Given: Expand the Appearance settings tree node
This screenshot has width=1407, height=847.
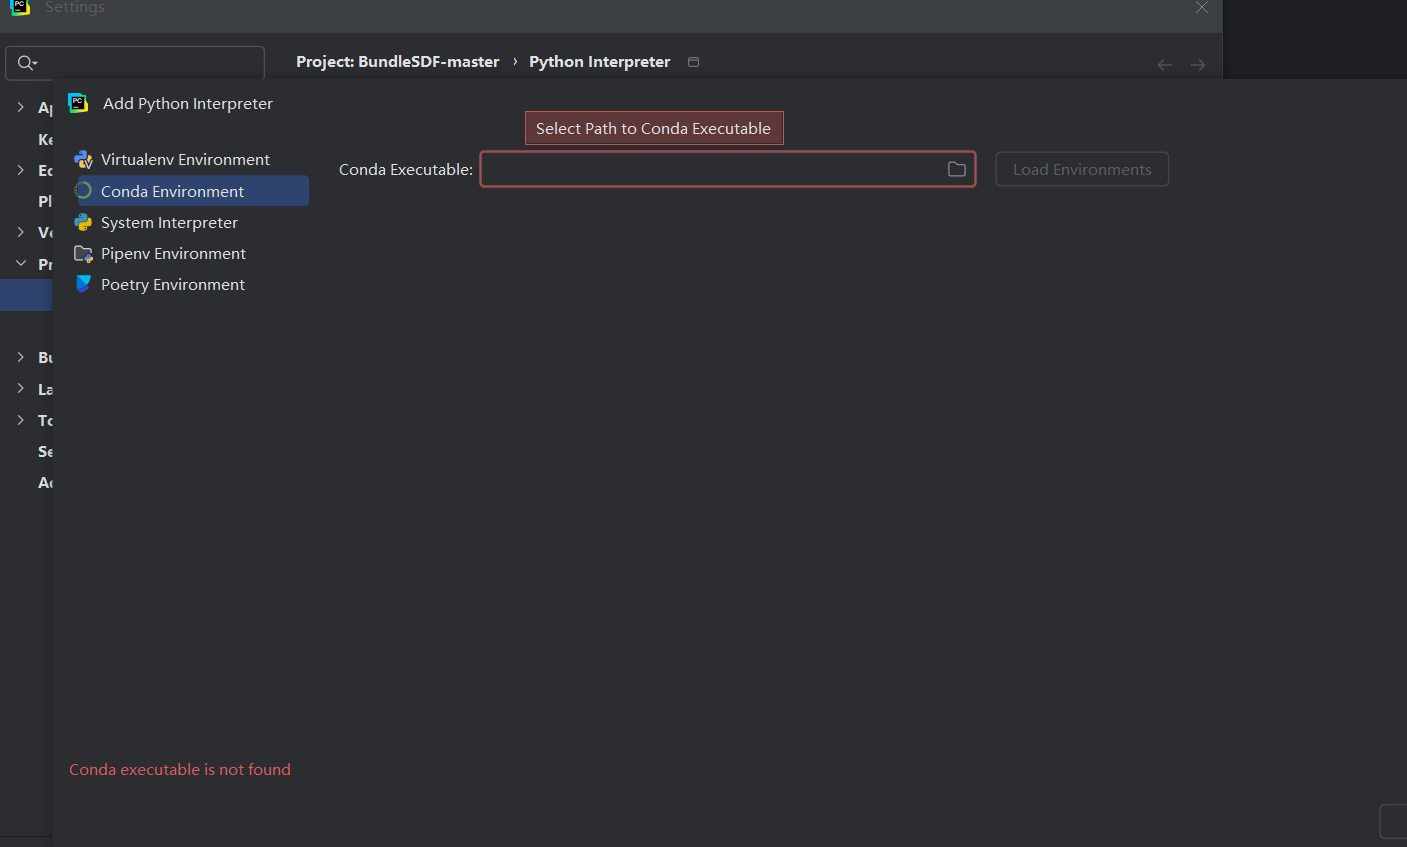Looking at the screenshot, I should click(x=20, y=107).
